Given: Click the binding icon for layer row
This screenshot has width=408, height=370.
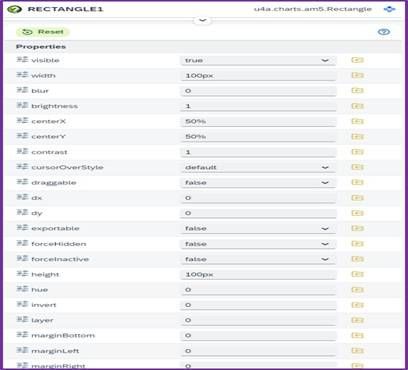Looking at the screenshot, I should click(x=357, y=320).
